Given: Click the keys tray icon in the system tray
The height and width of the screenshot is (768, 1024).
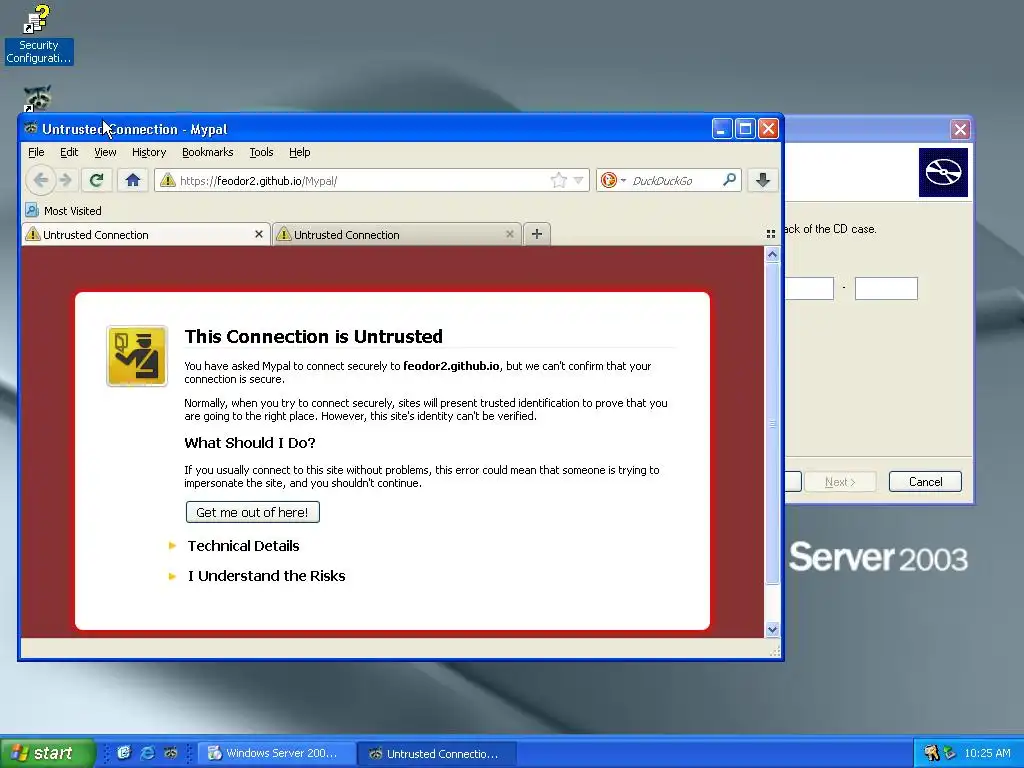Looking at the screenshot, I should point(931,753).
